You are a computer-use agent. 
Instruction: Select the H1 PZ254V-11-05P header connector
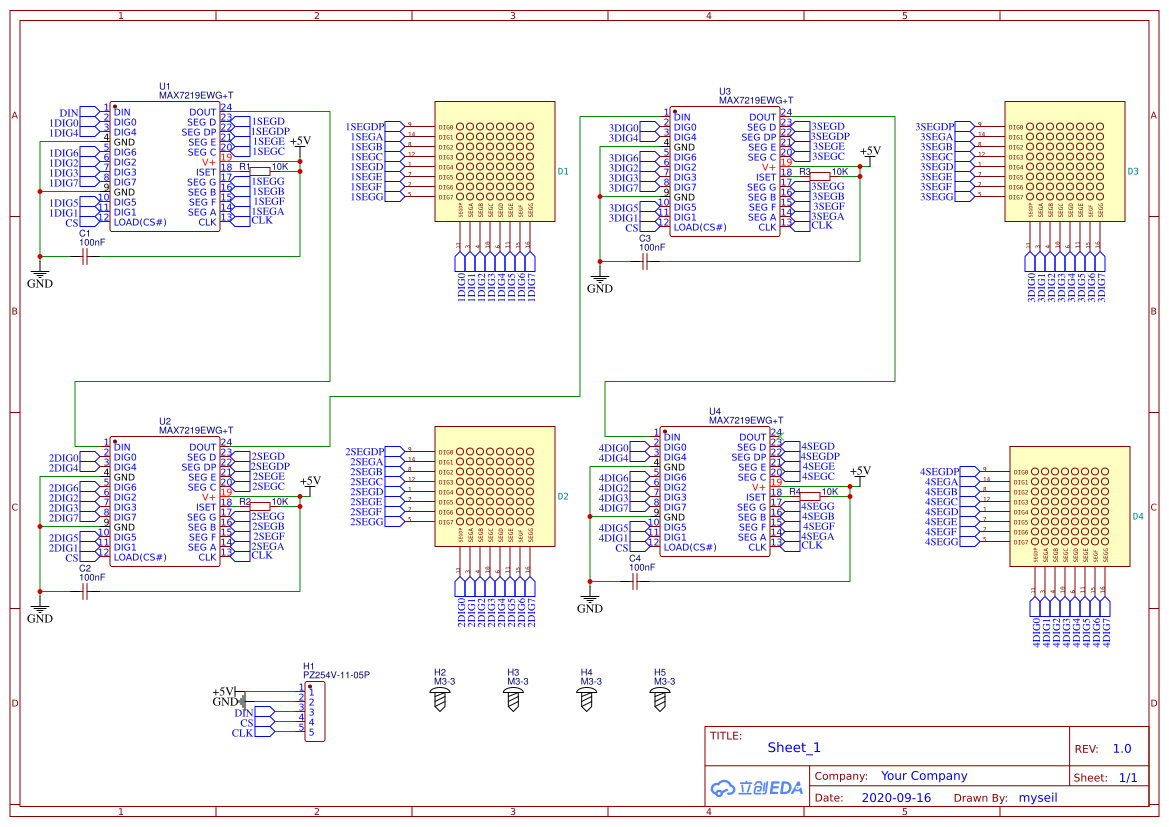click(315, 711)
